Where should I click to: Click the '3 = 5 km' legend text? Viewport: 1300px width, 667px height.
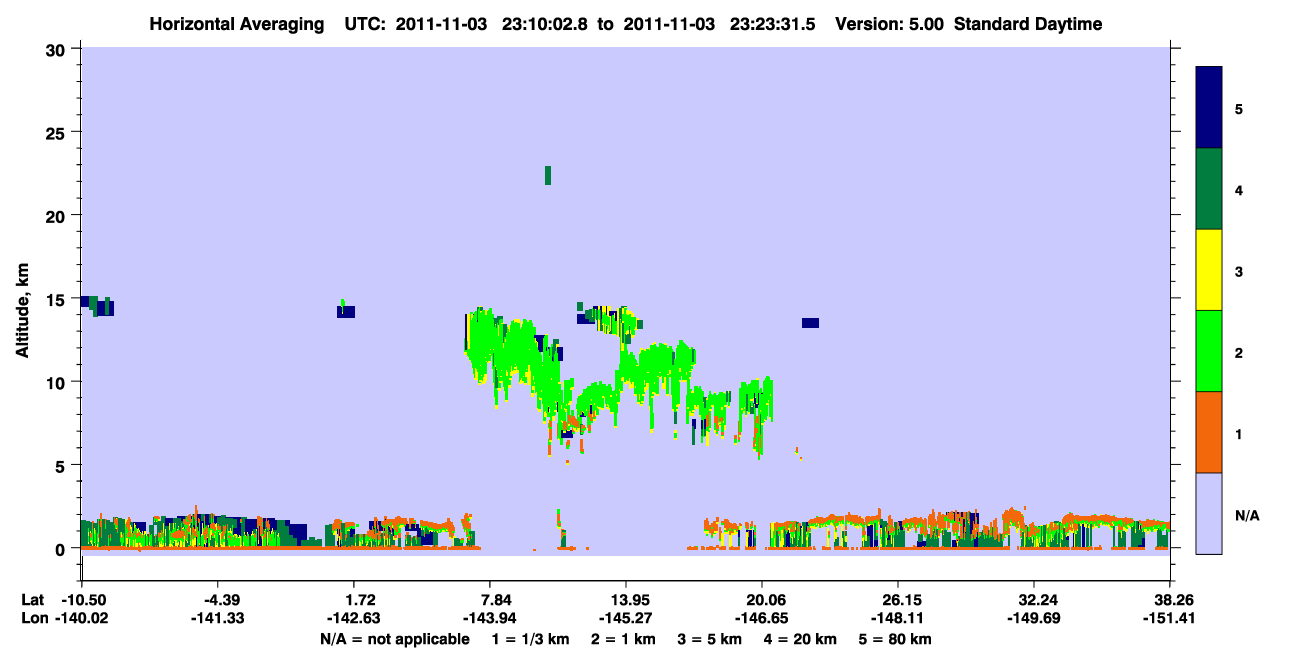tap(710, 639)
